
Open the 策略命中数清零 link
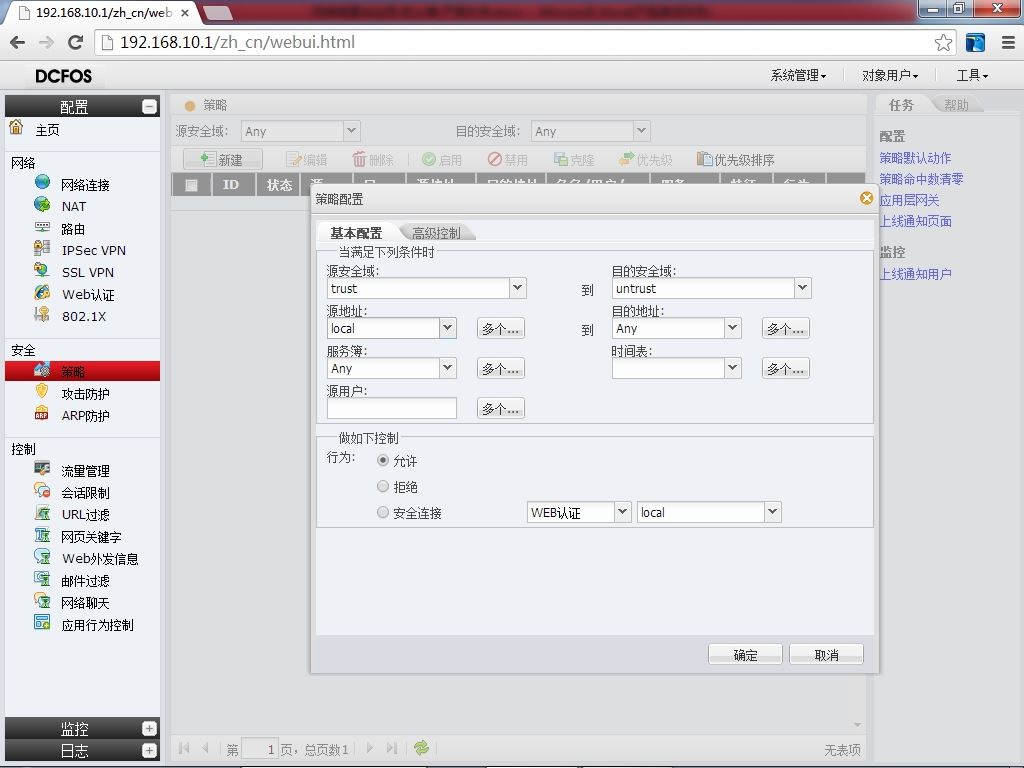pos(921,179)
